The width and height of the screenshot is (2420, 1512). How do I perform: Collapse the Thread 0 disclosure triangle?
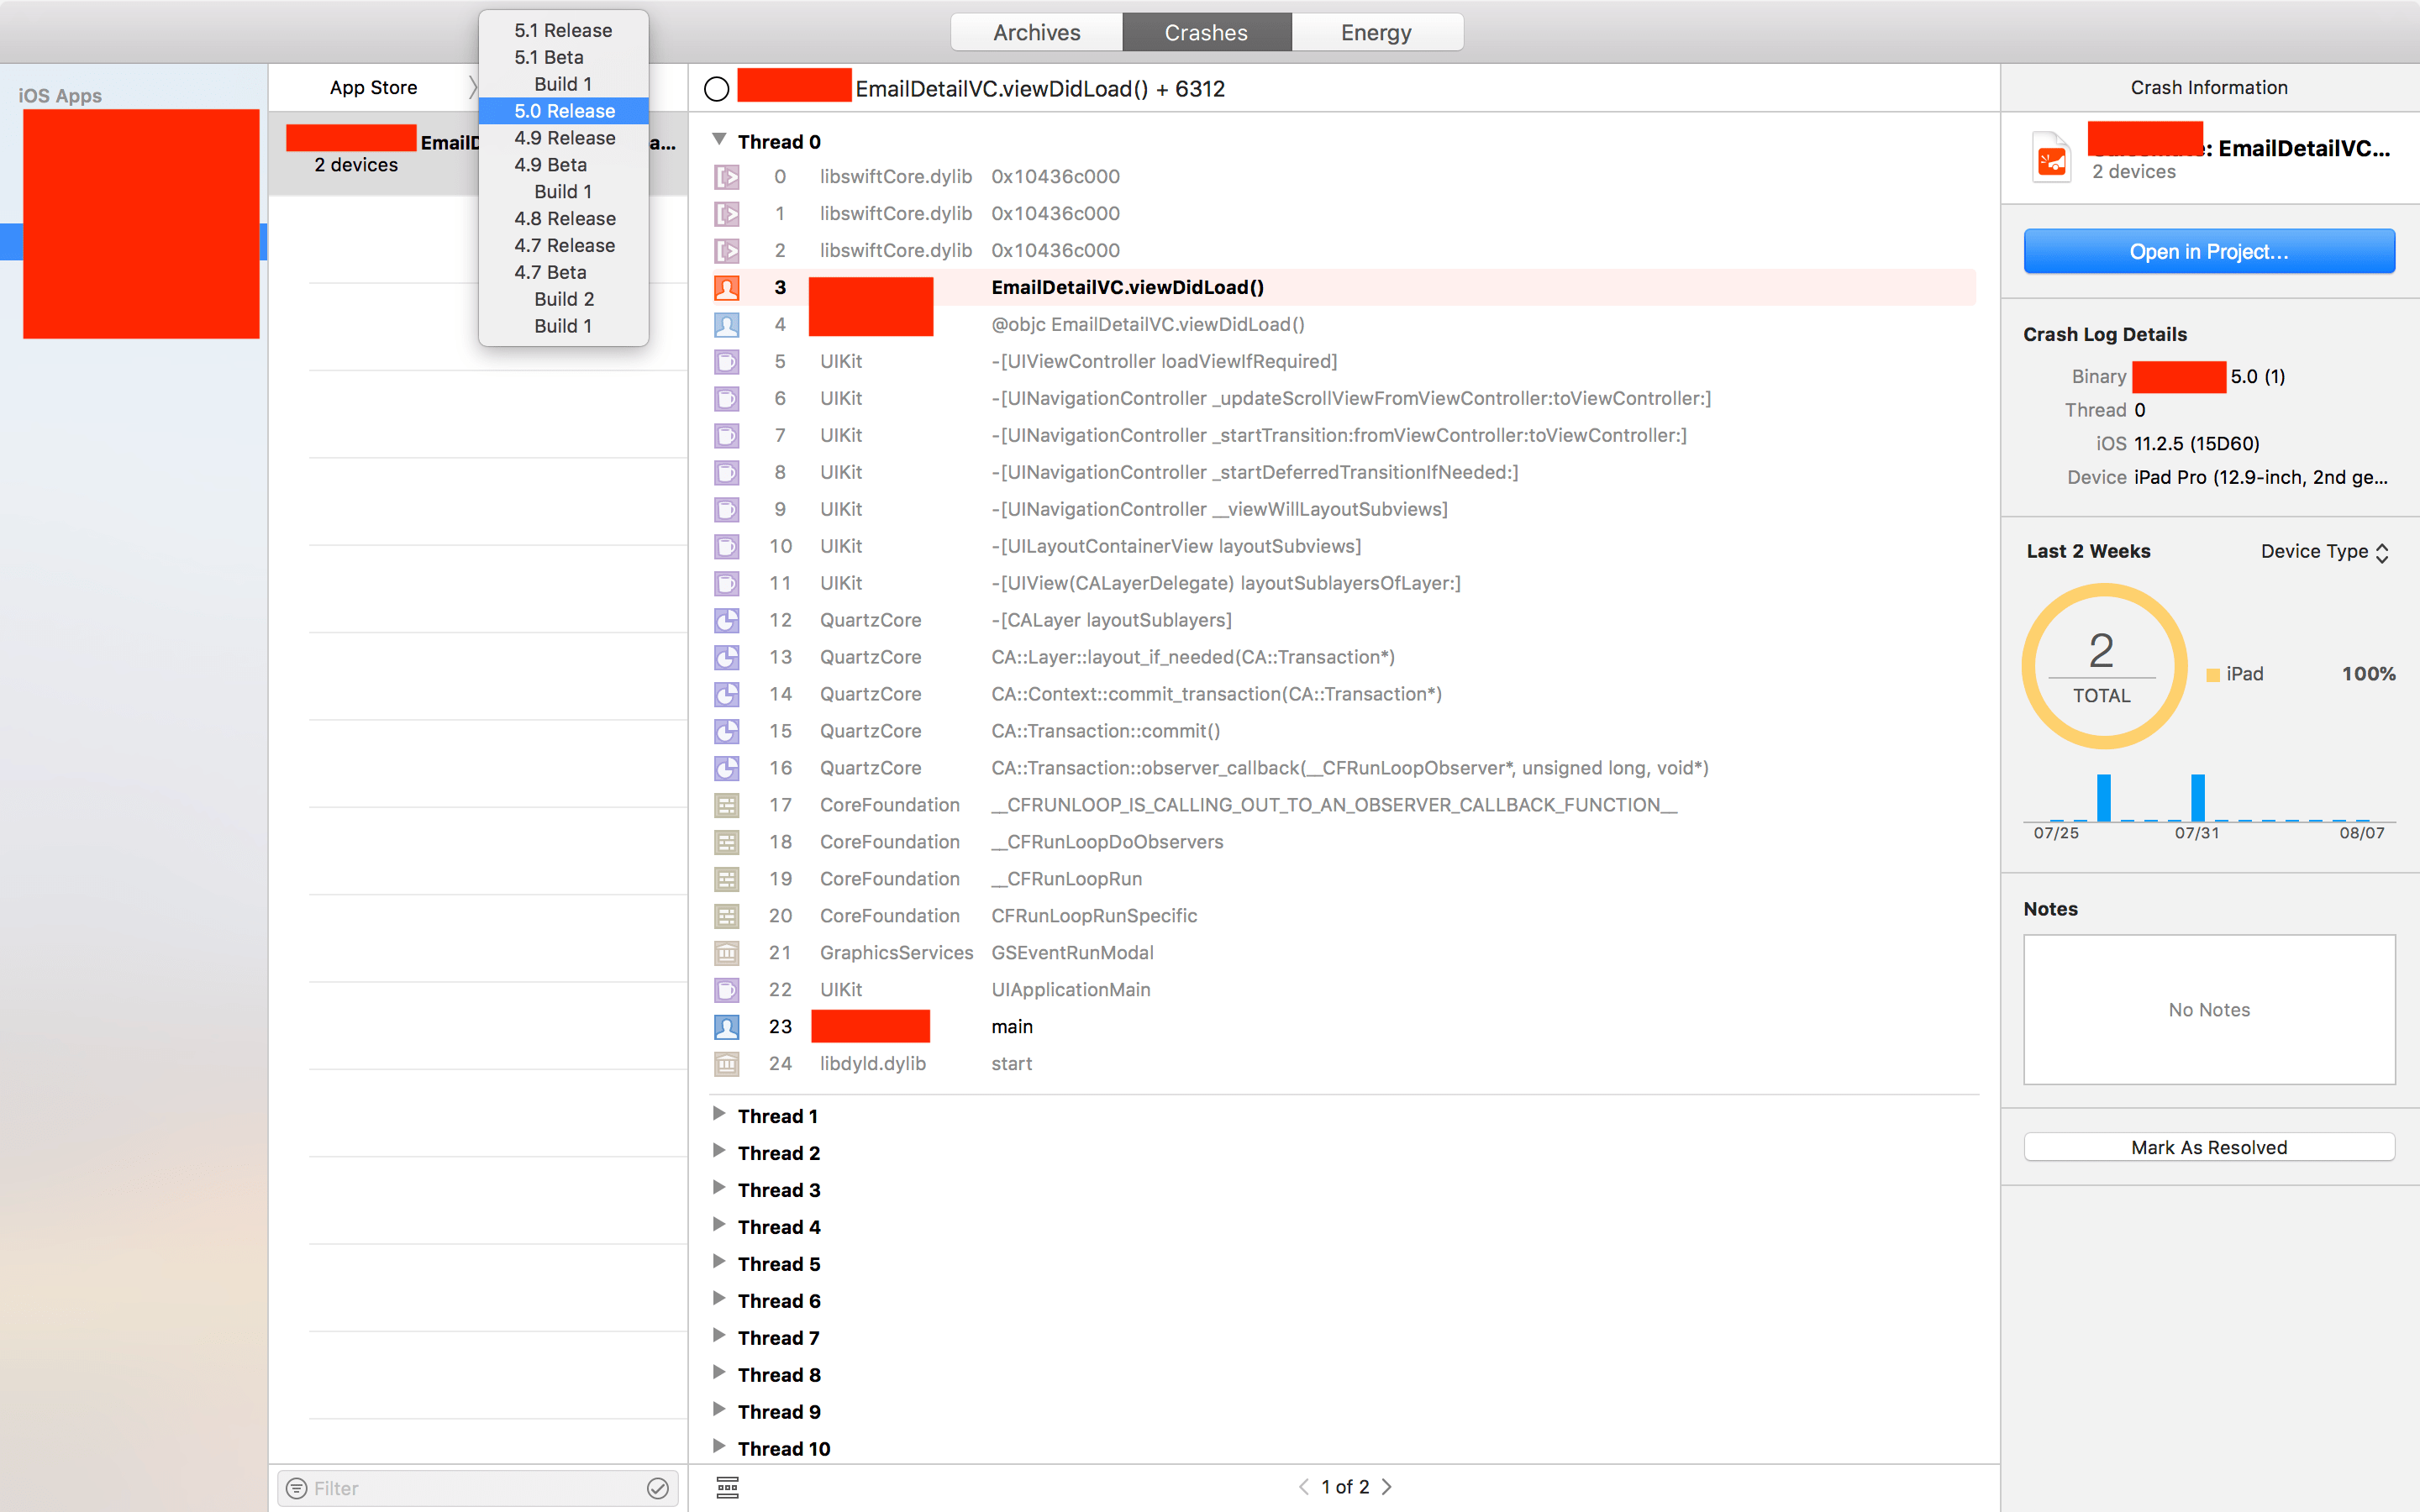point(720,139)
